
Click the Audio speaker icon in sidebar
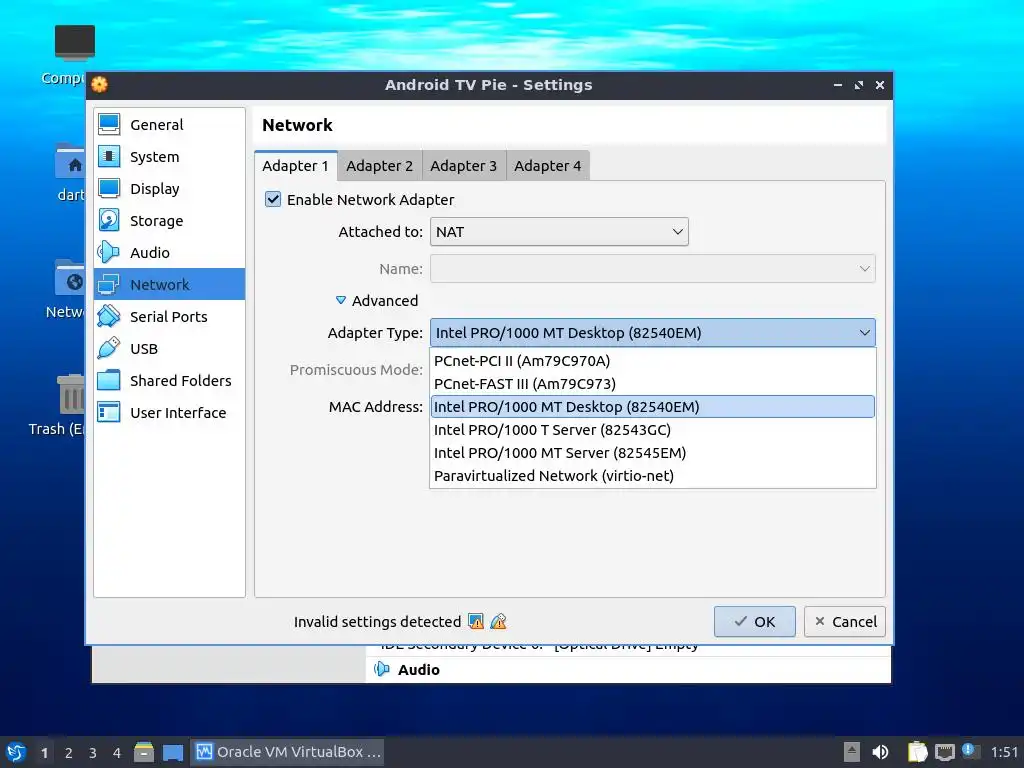[109, 252]
